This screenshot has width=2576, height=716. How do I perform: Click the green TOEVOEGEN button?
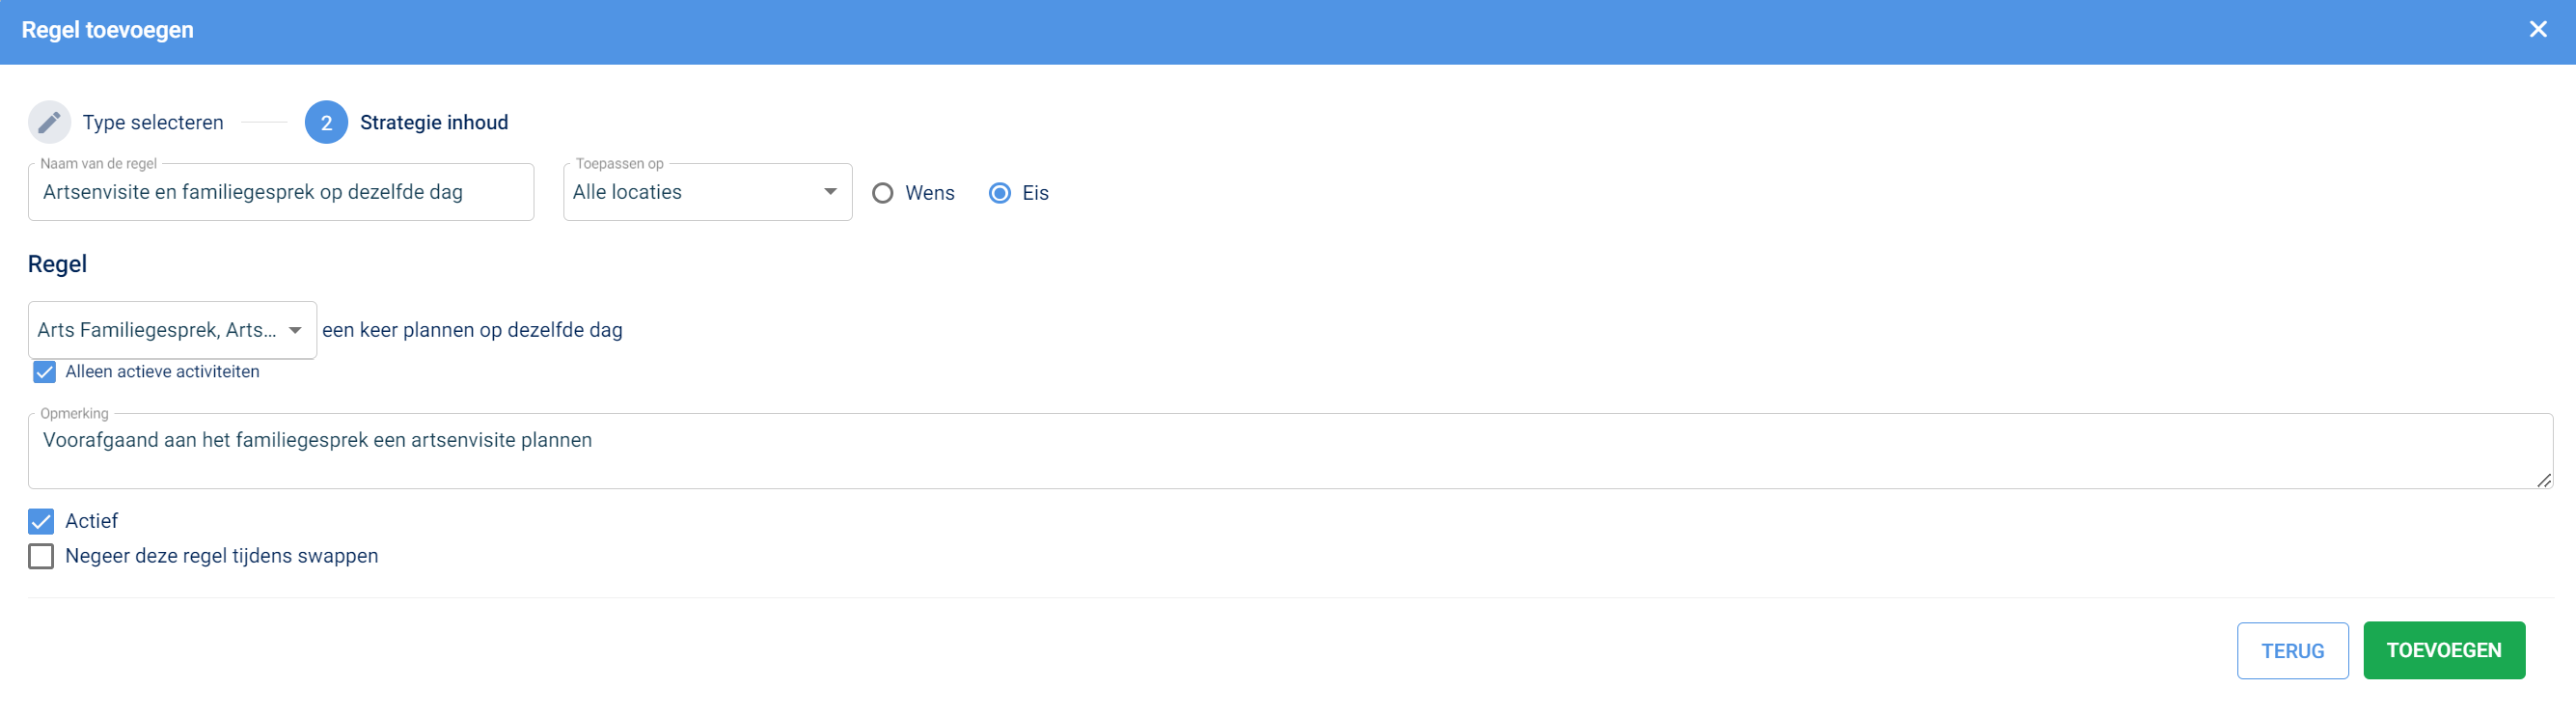coord(2443,650)
